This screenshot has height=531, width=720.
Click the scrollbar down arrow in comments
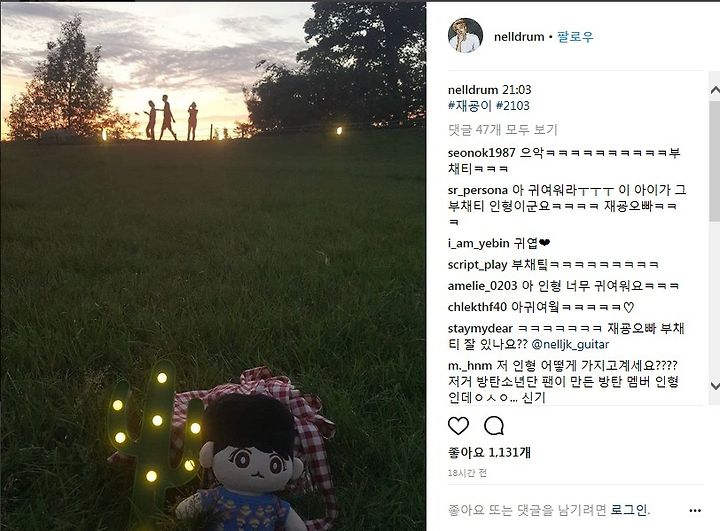(714, 385)
